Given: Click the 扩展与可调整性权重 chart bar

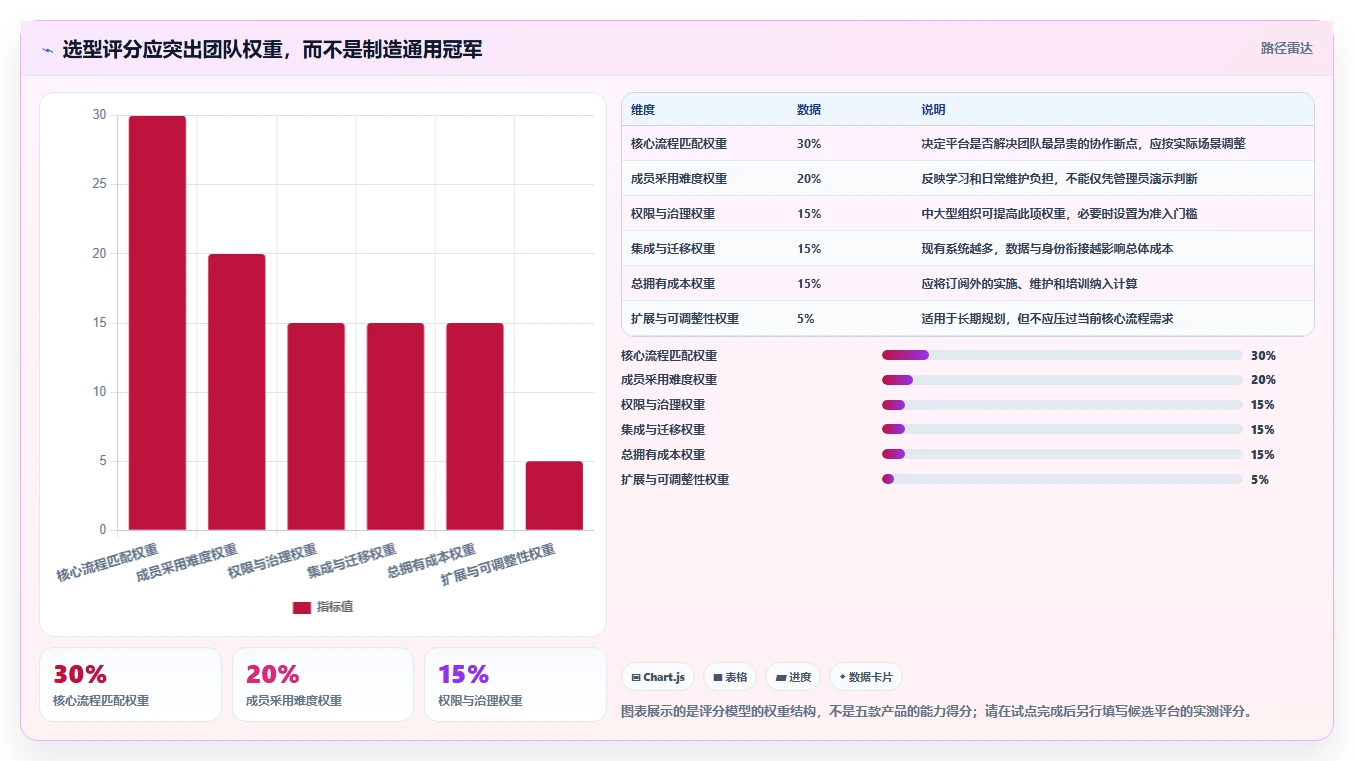Looking at the screenshot, I should [554, 495].
